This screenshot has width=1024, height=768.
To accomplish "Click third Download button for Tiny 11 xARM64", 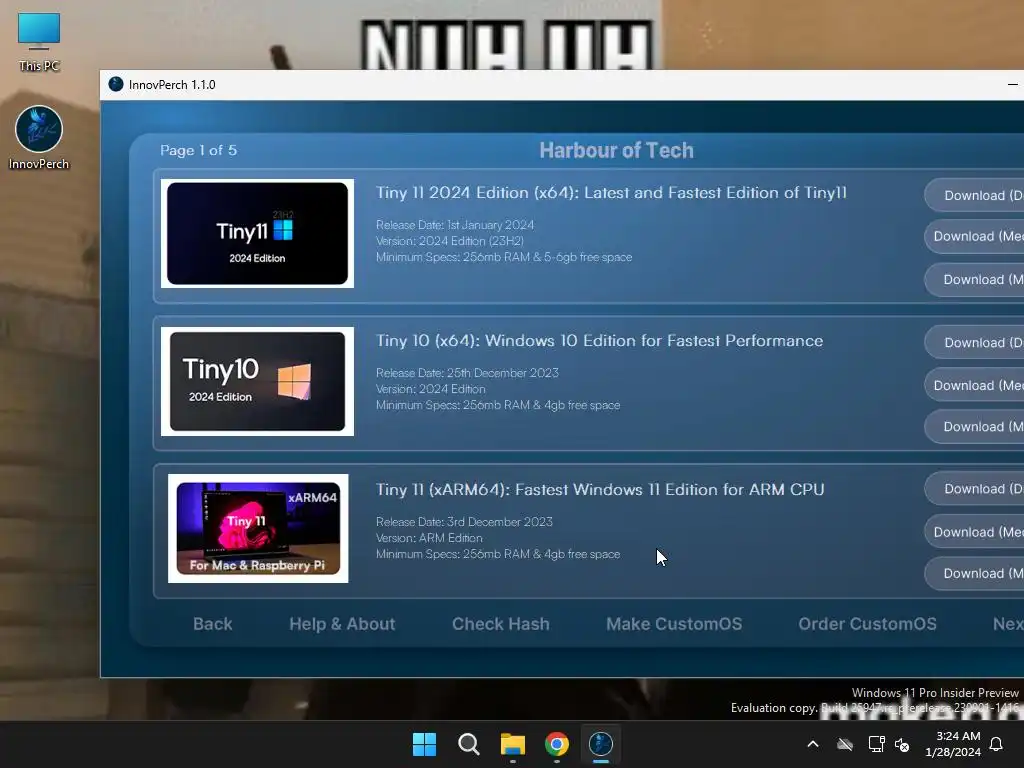I will pyautogui.click(x=974, y=573).
